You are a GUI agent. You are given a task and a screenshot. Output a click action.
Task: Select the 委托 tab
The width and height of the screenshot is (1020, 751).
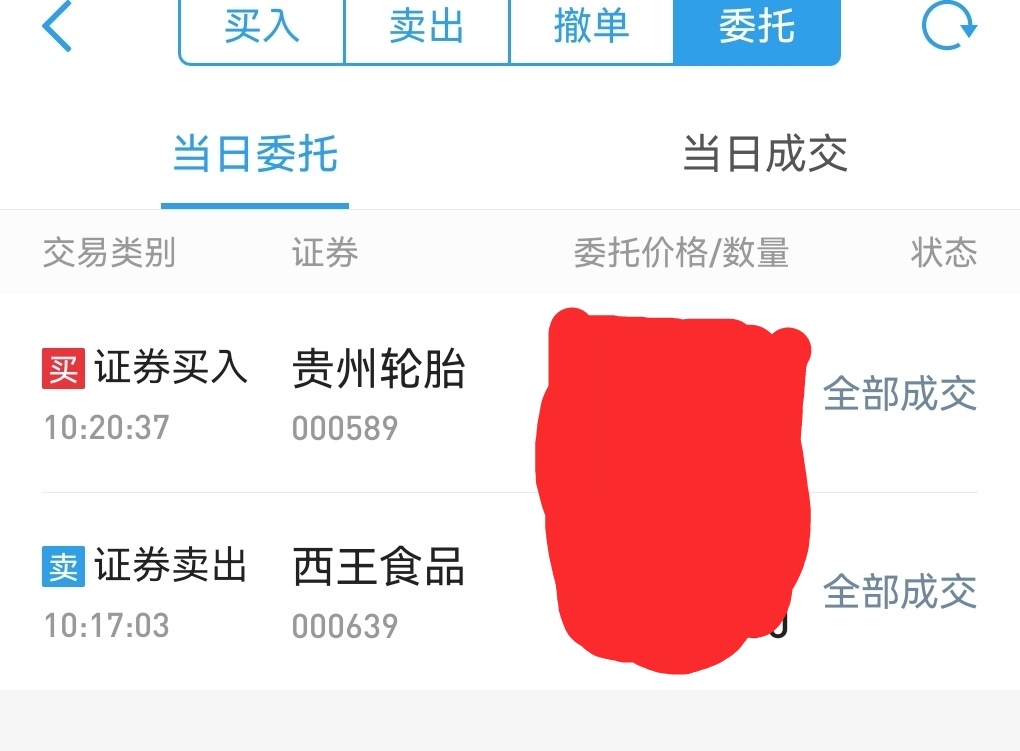757,27
